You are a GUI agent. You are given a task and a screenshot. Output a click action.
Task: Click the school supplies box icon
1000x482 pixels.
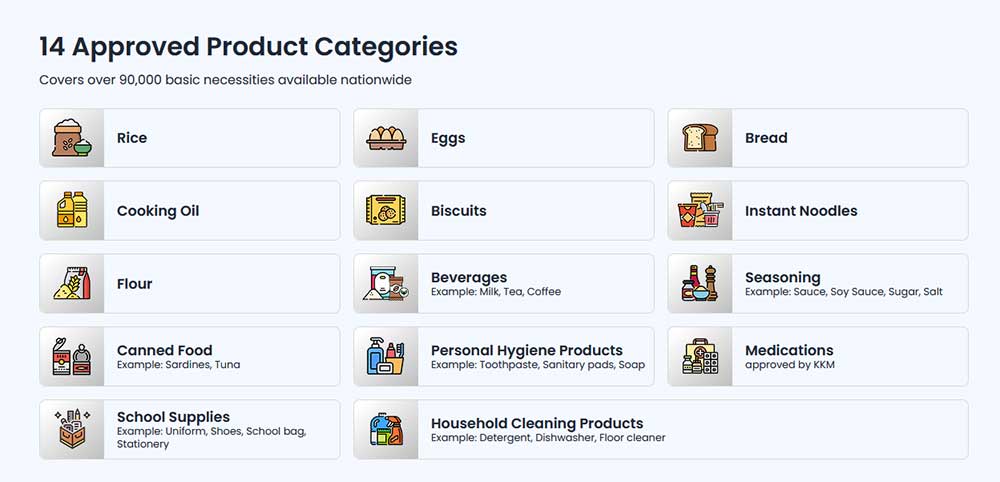(71, 429)
